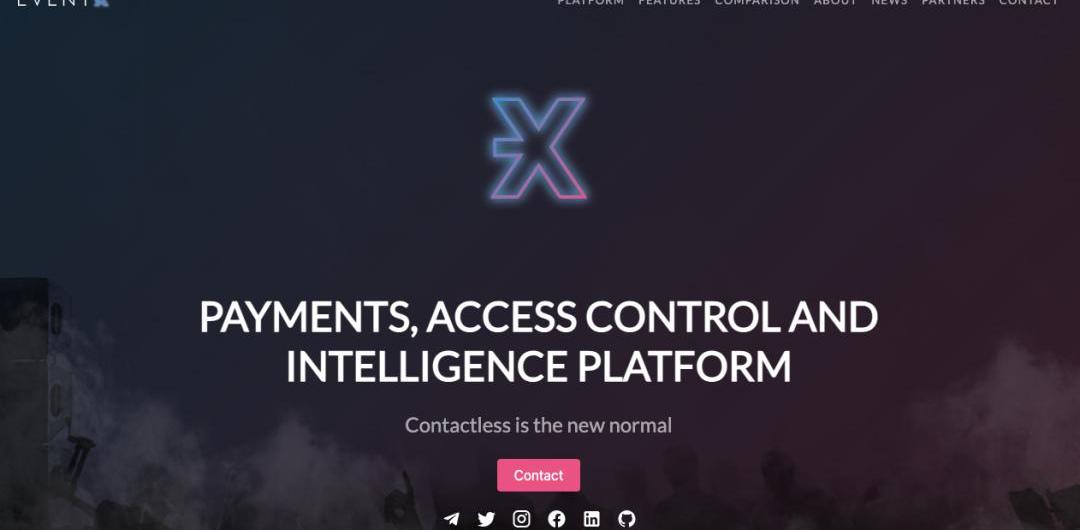Open Partners from the navigation bar

pos(953,2)
